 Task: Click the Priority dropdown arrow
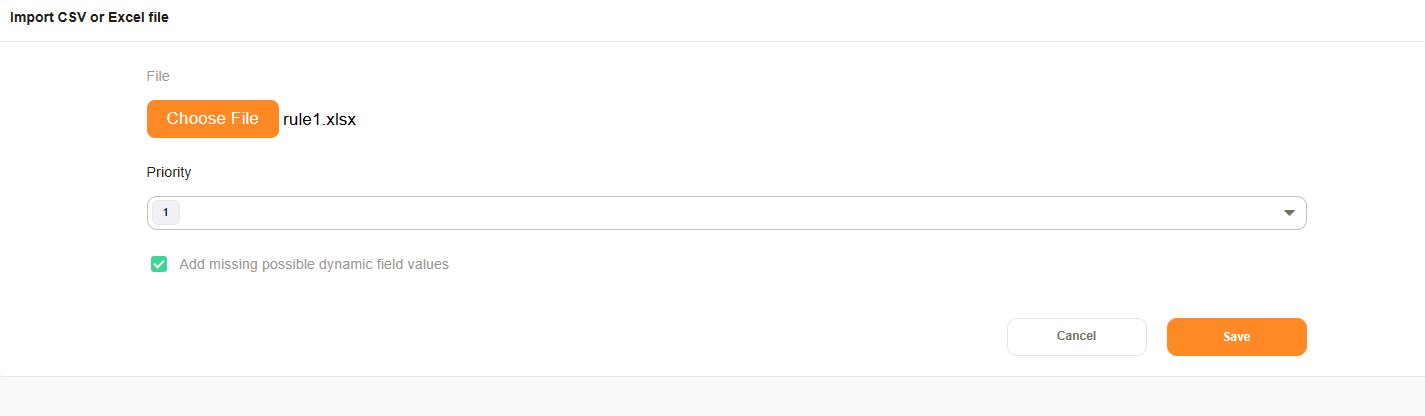tap(1289, 213)
